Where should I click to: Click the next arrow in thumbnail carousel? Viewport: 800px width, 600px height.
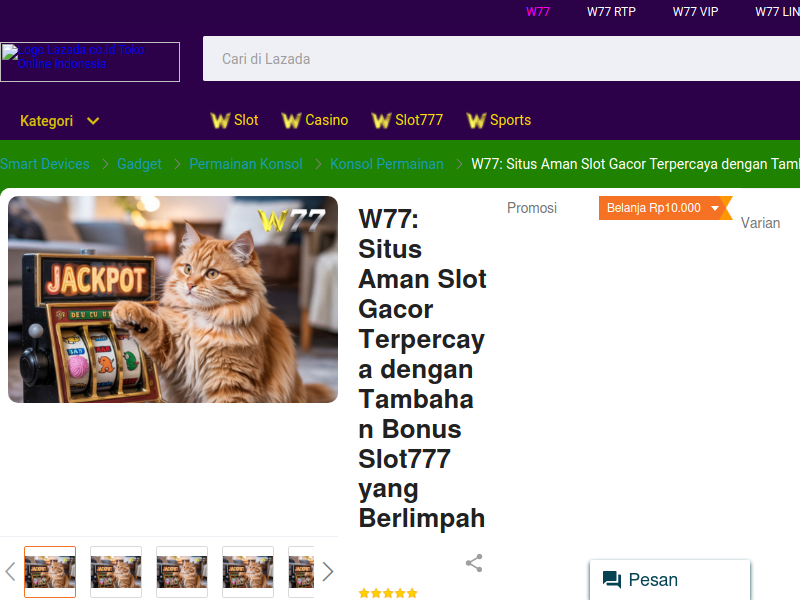point(328,572)
